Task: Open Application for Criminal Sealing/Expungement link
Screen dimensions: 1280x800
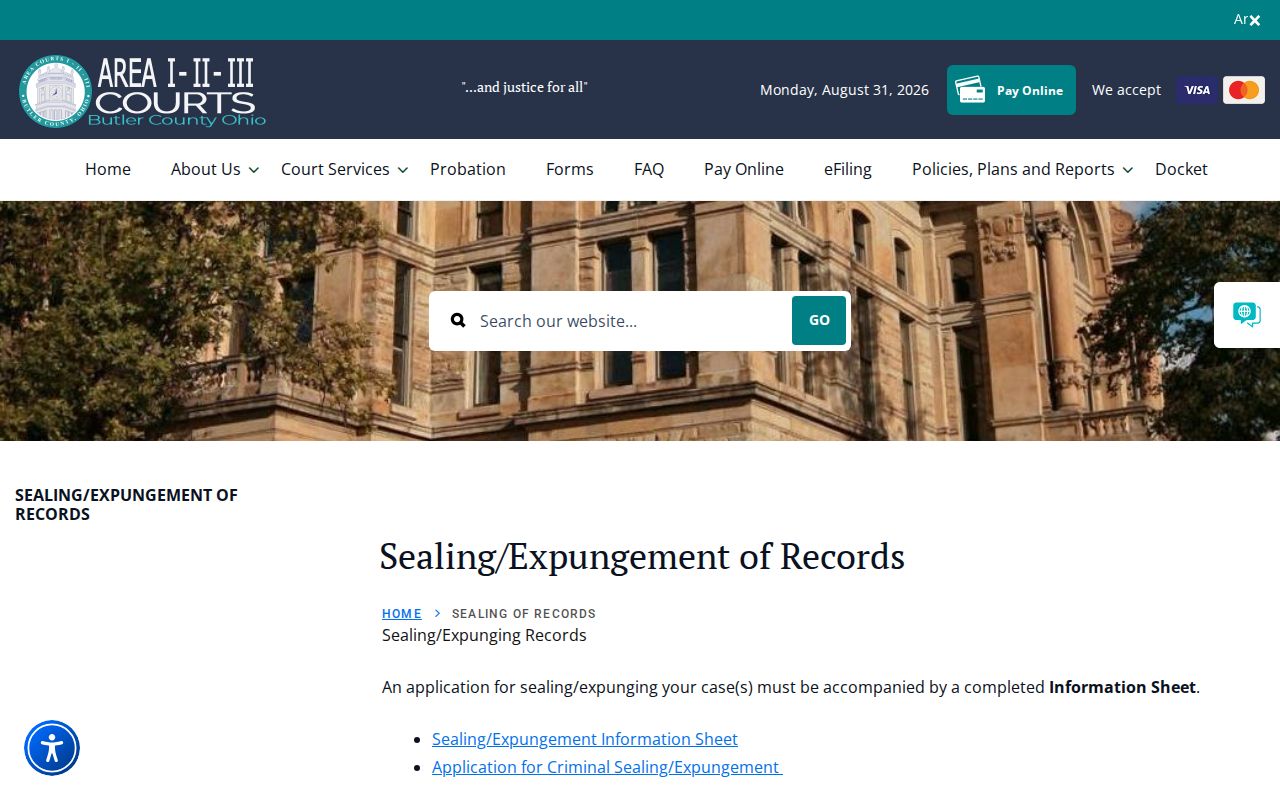Action: (607, 767)
